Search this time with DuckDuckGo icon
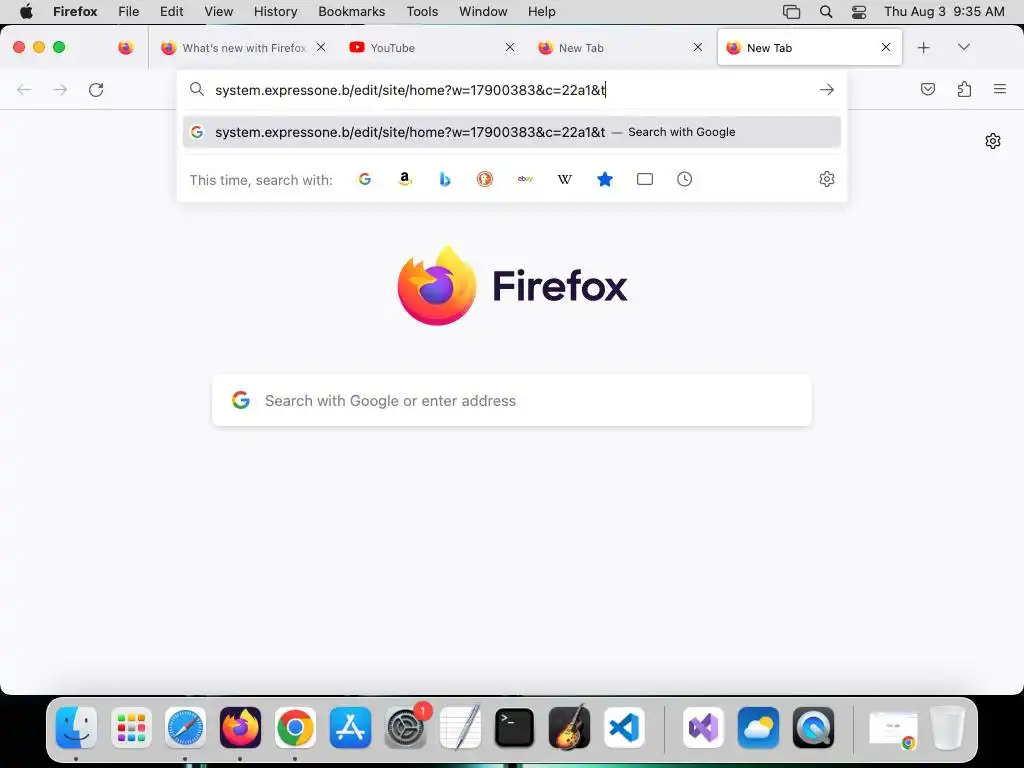Viewport: 1024px width, 768px height. click(x=485, y=179)
